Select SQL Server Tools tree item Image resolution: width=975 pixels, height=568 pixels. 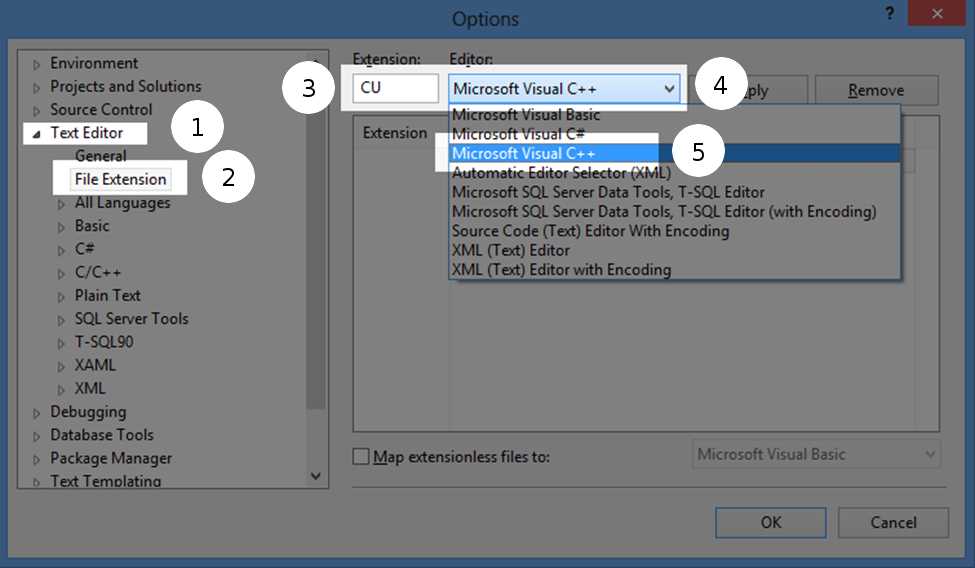[x=131, y=319]
